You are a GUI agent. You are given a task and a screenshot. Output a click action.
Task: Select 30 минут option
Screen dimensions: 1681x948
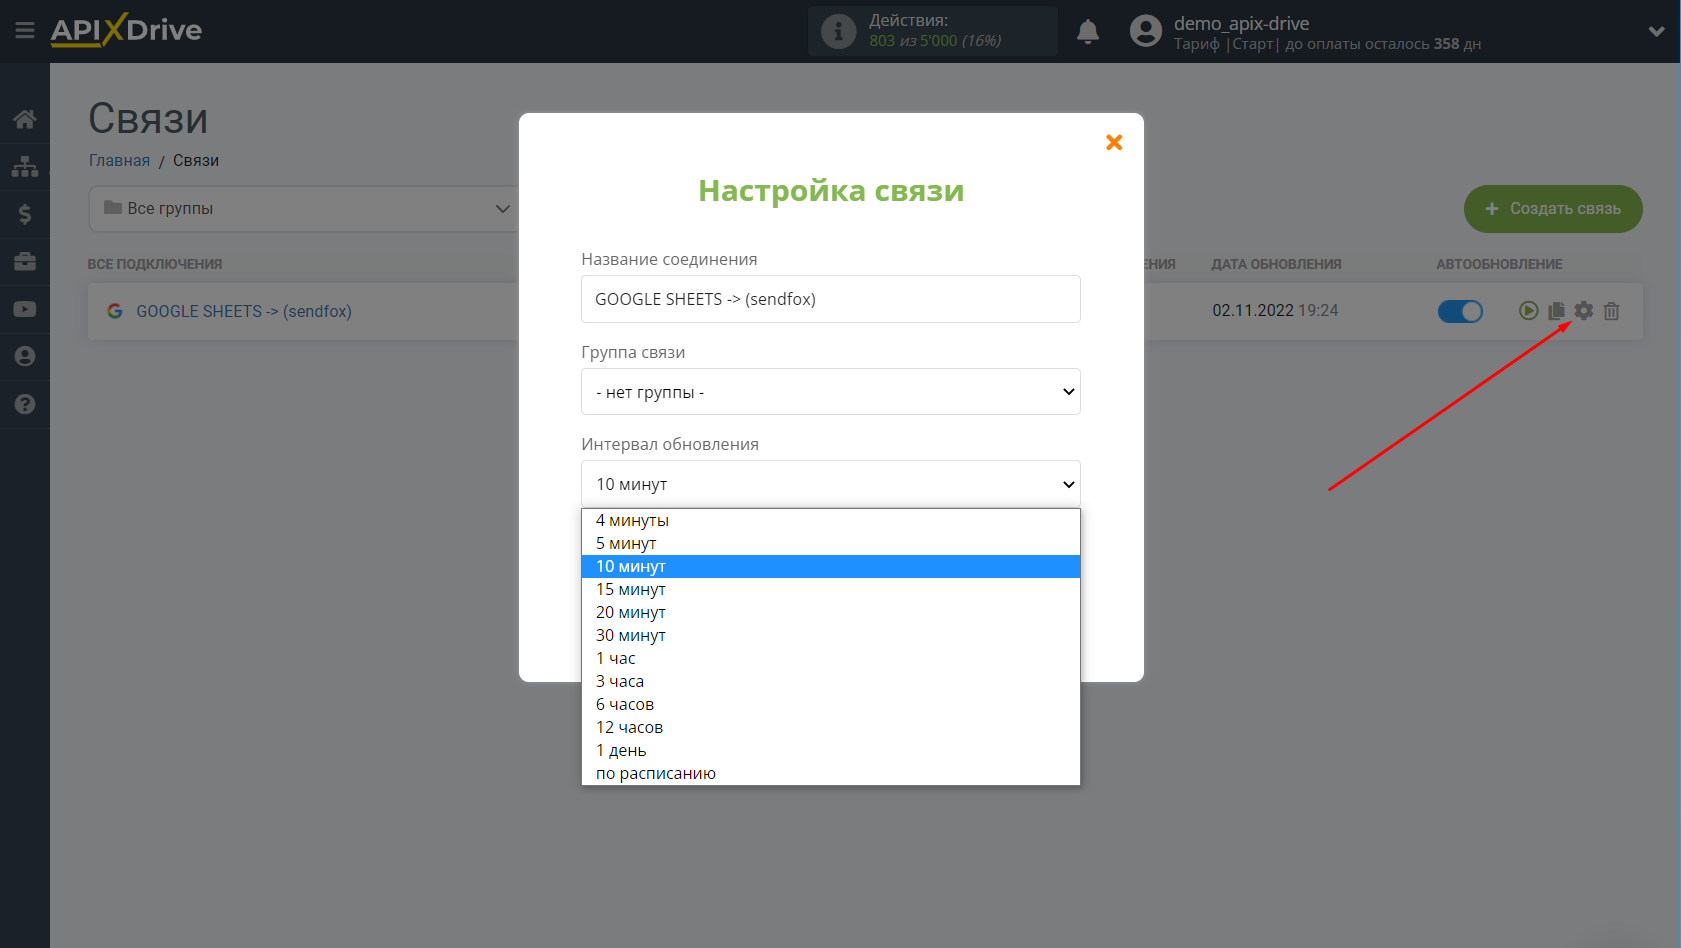click(831, 635)
